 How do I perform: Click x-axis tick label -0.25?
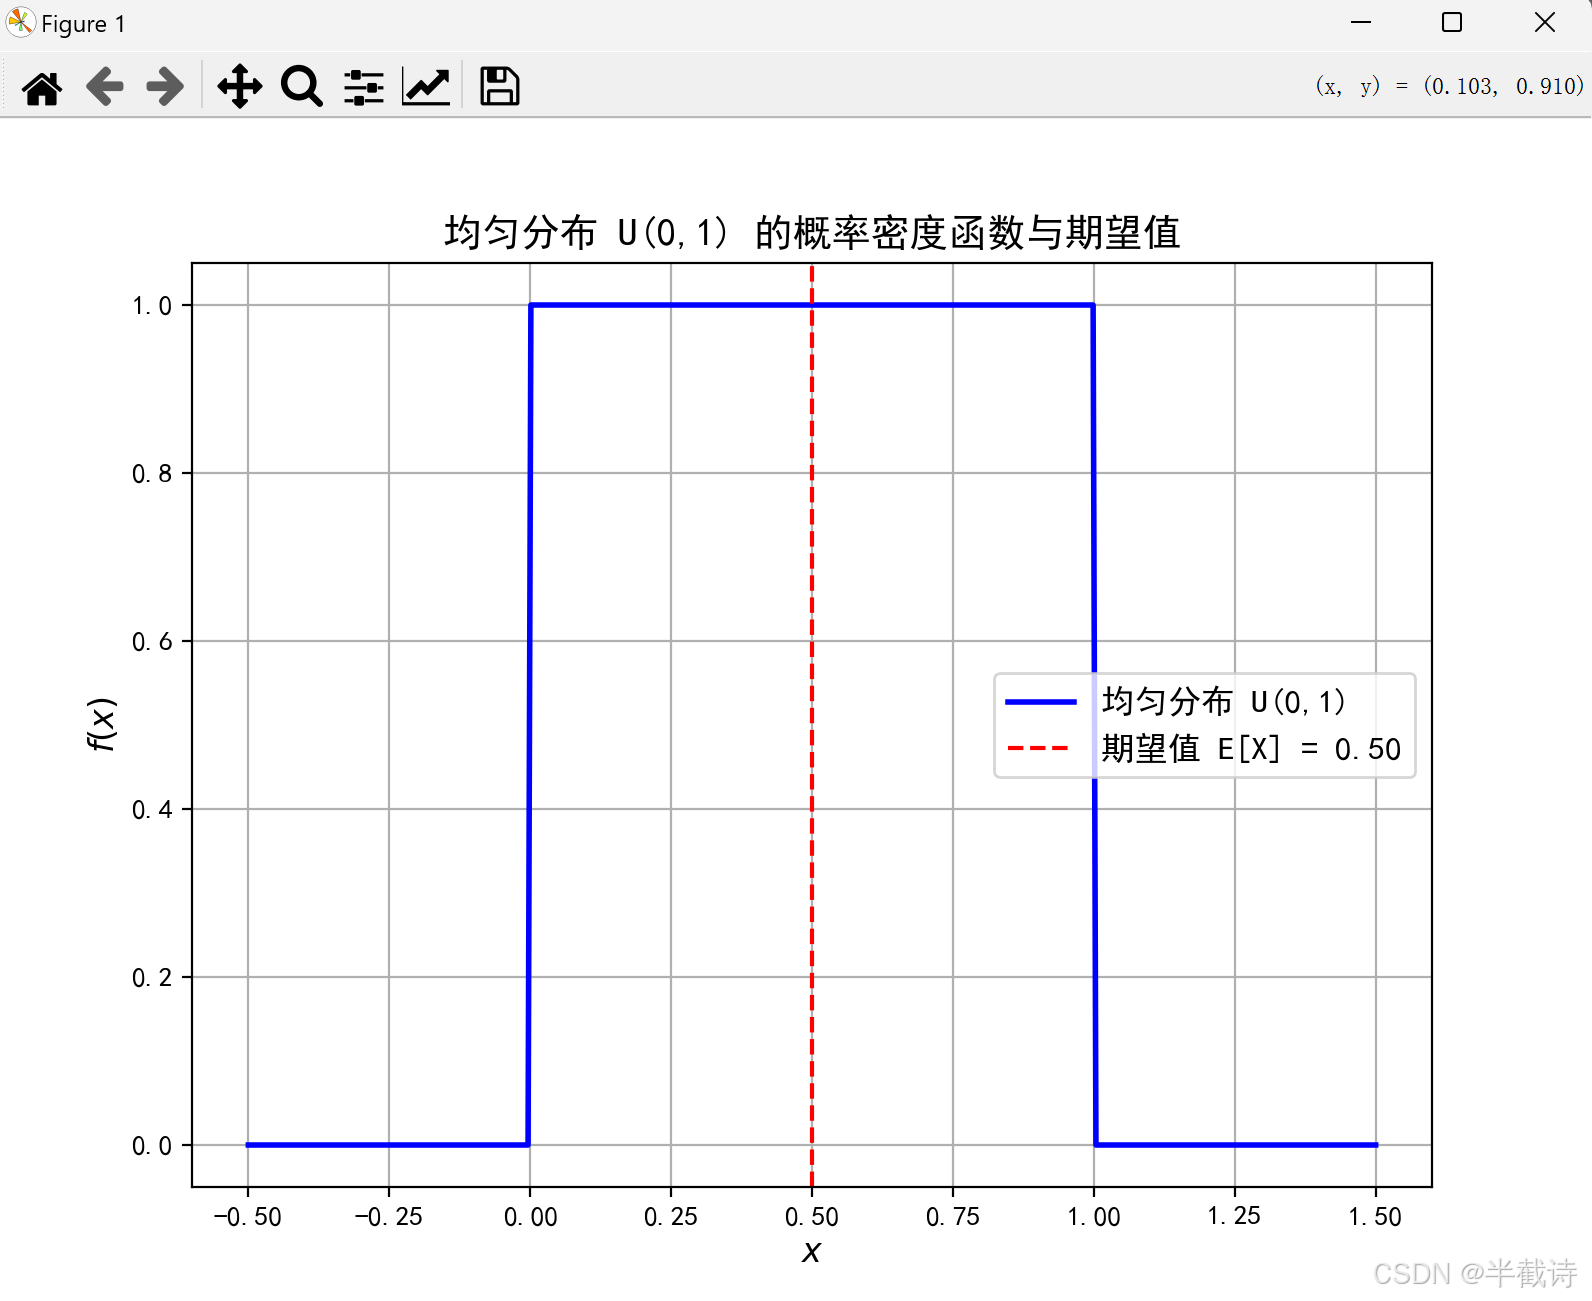point(388,1217)
